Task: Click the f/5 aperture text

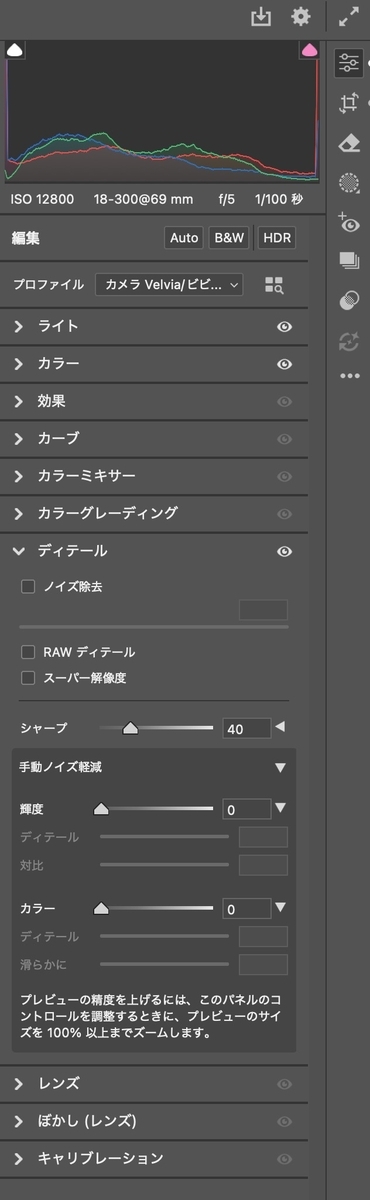Action: pos(227,199)
